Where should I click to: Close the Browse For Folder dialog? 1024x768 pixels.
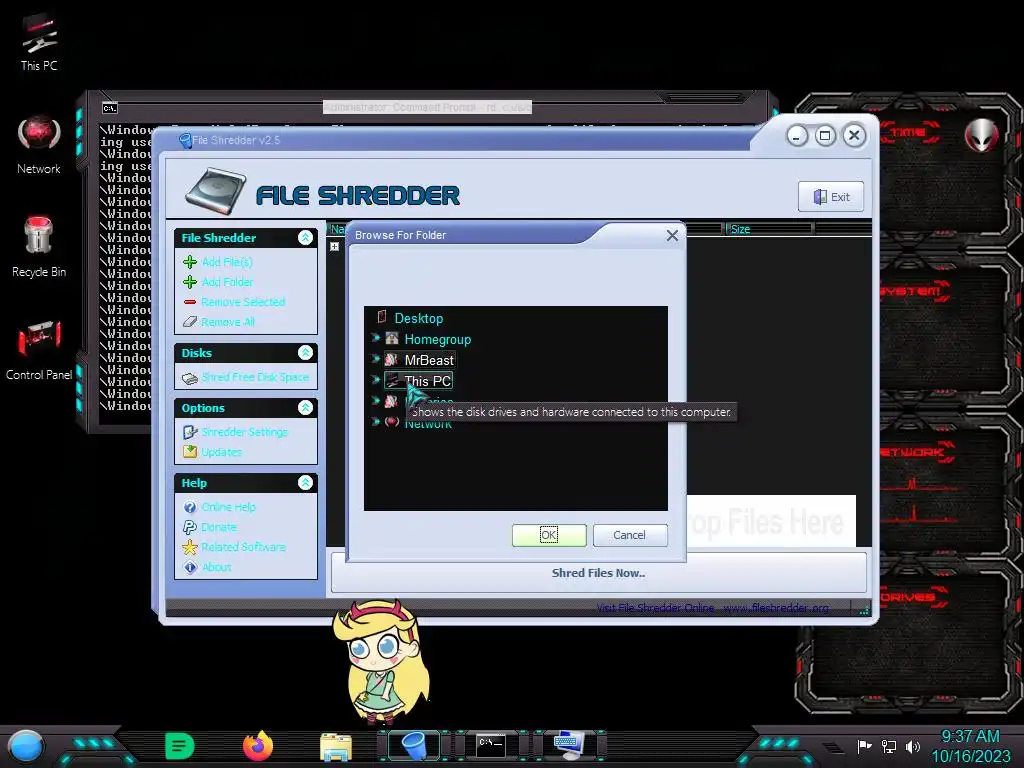tap(672, 236)
